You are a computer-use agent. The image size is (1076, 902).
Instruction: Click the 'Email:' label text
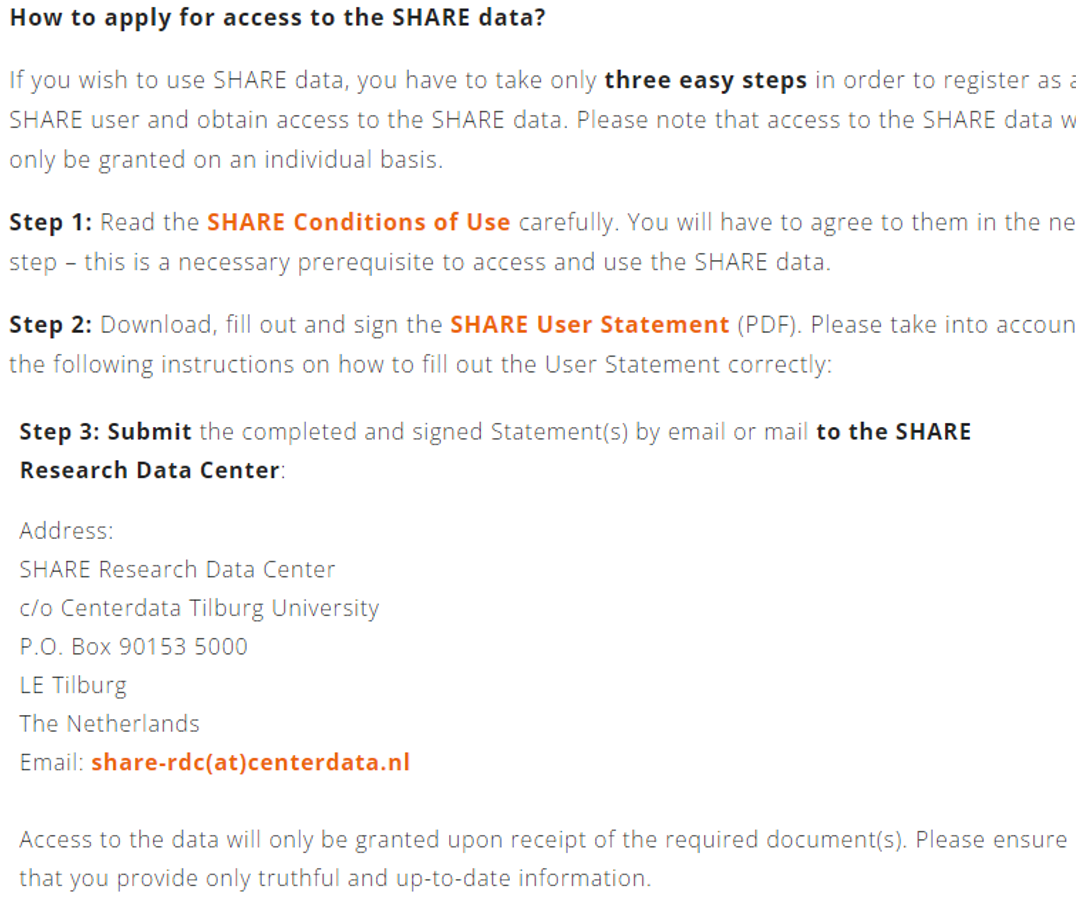51,763
